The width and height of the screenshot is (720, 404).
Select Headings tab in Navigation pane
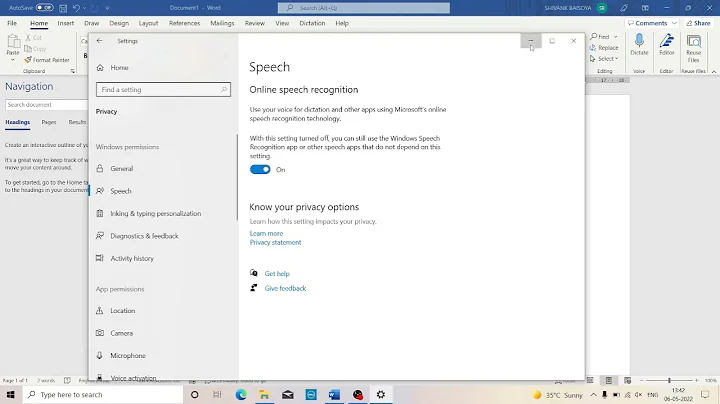[17, 122]
